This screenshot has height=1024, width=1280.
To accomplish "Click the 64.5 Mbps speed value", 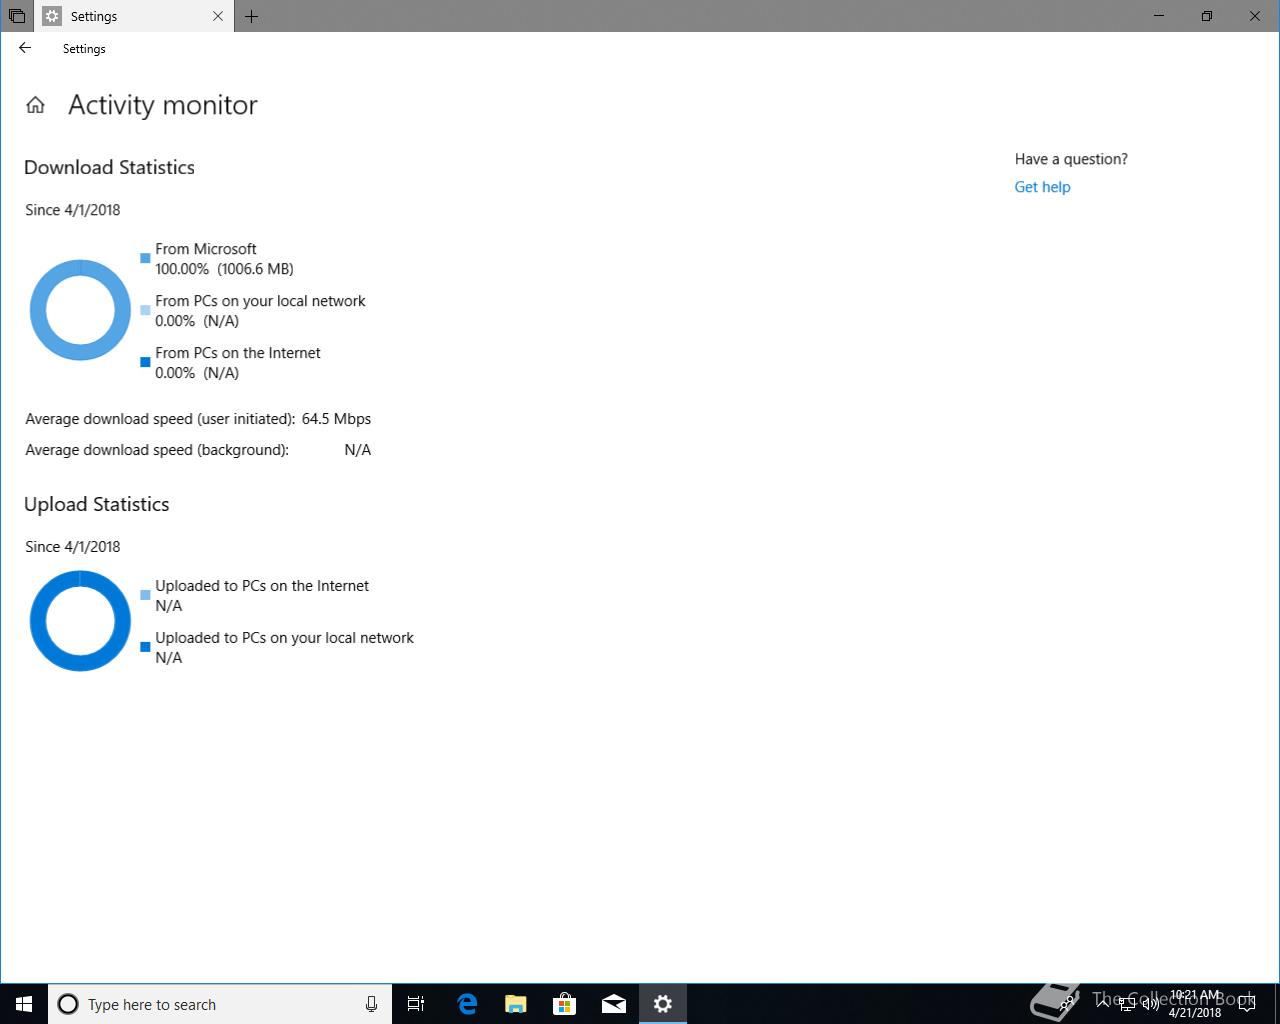I will click(x=336, y=419).
